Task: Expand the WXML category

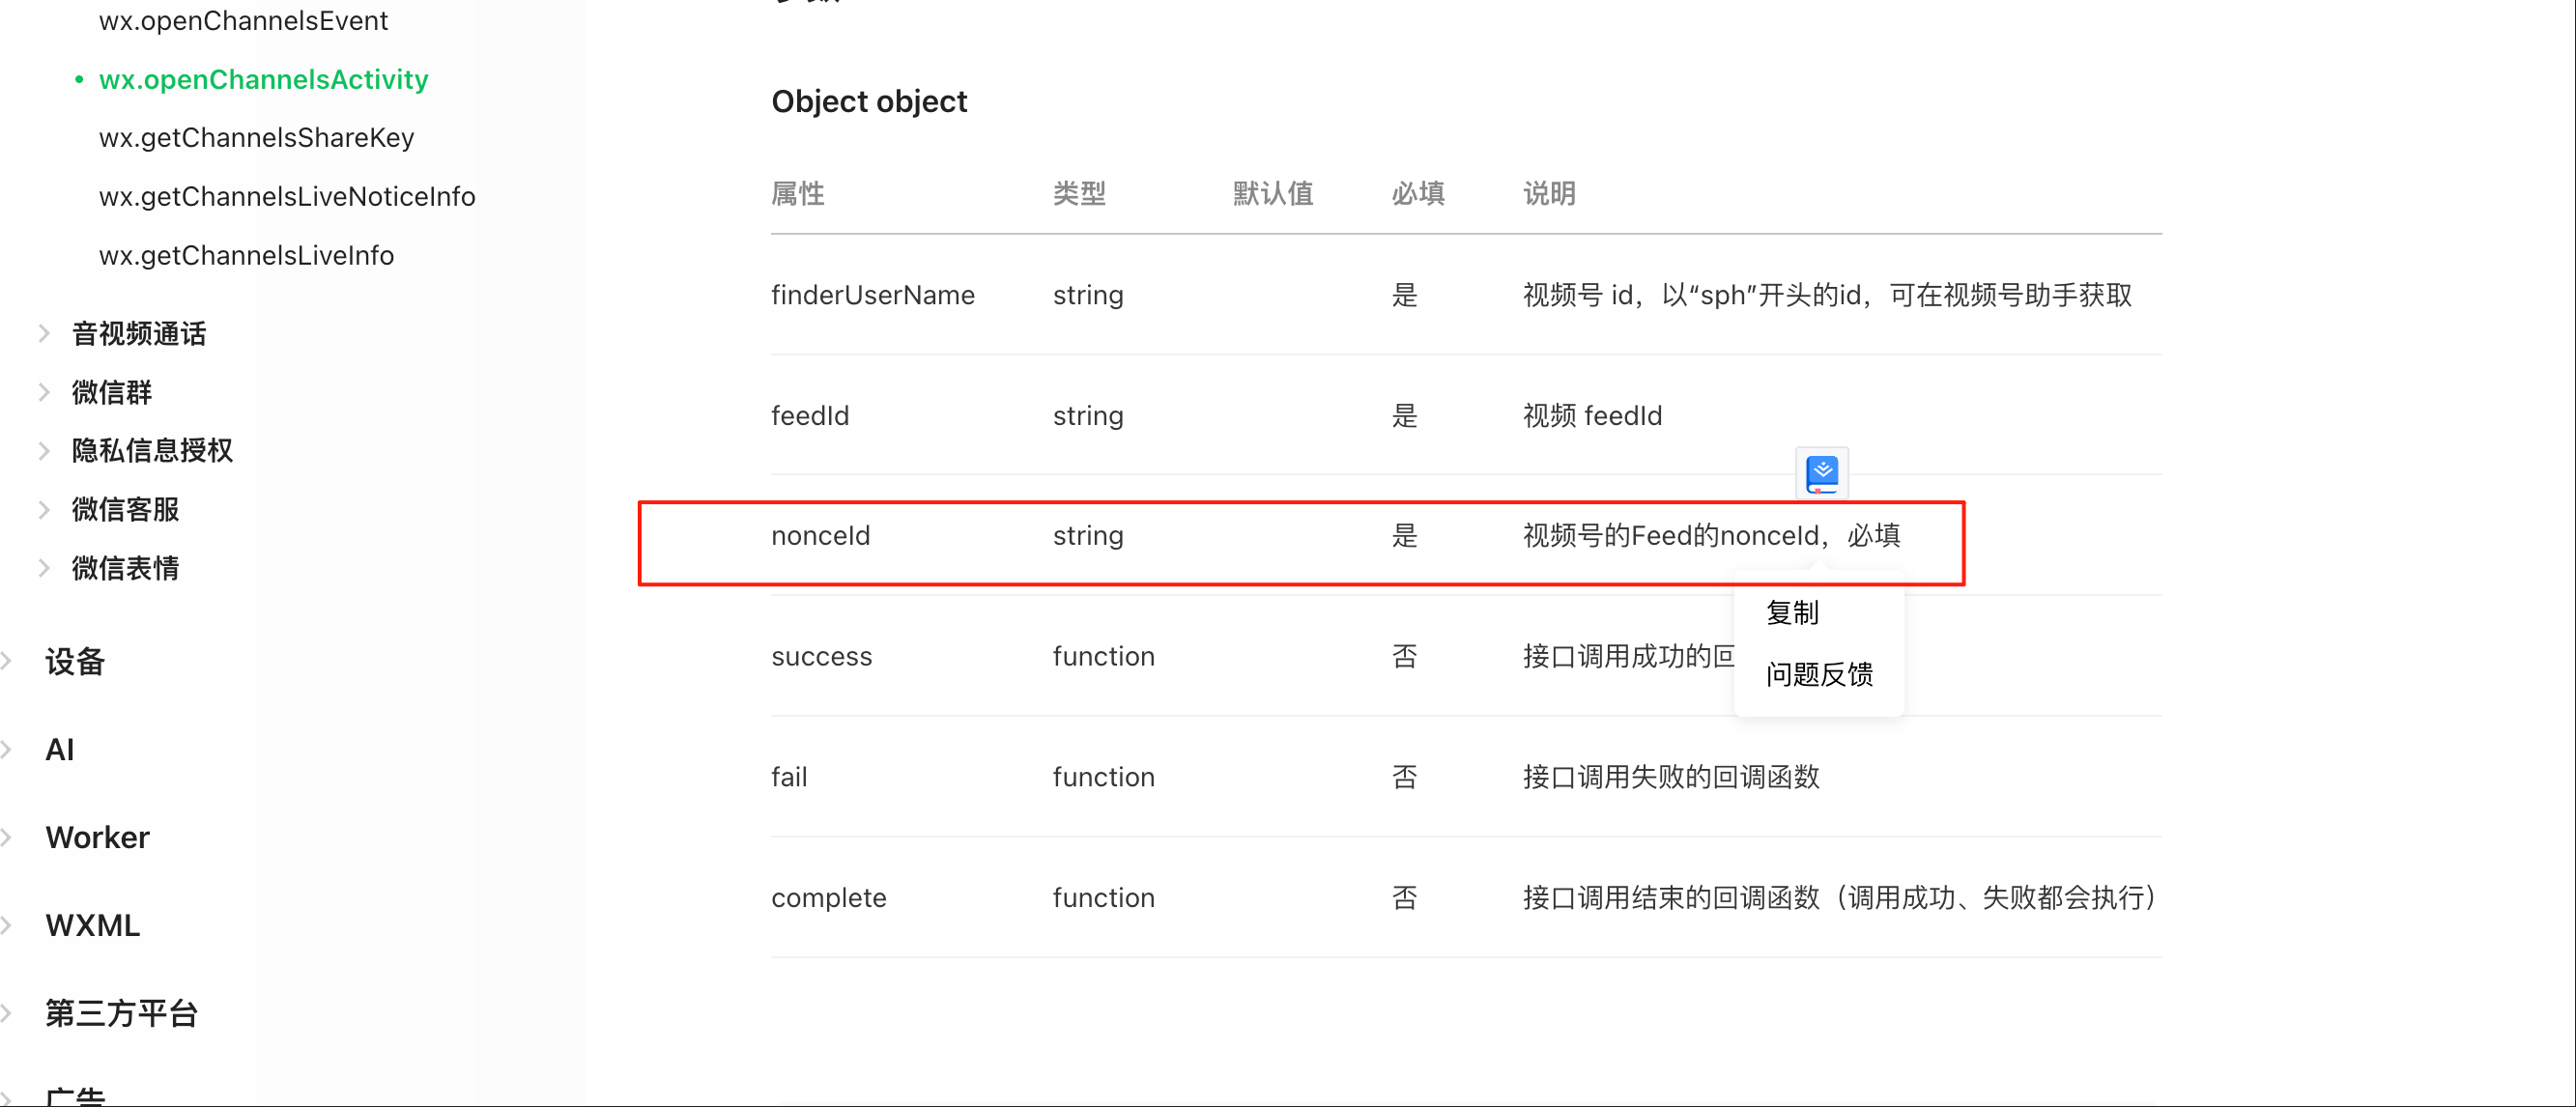Action: pos(92,925)
